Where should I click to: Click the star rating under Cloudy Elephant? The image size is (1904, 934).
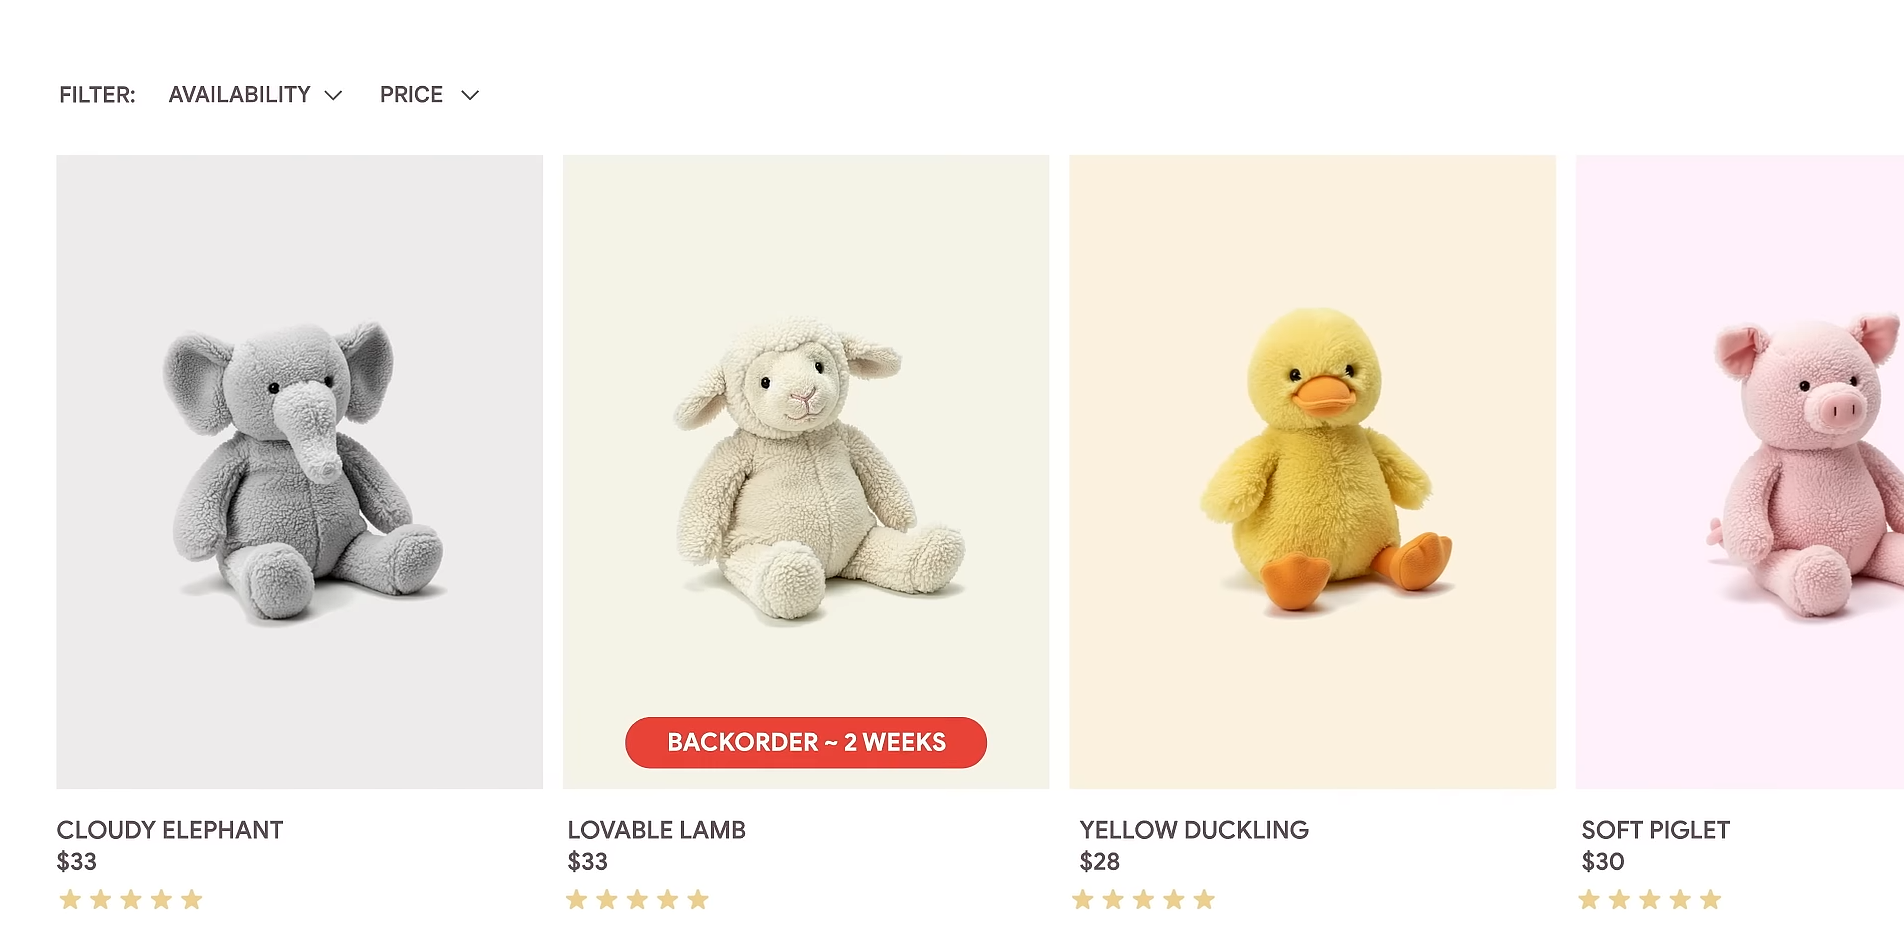131,900
